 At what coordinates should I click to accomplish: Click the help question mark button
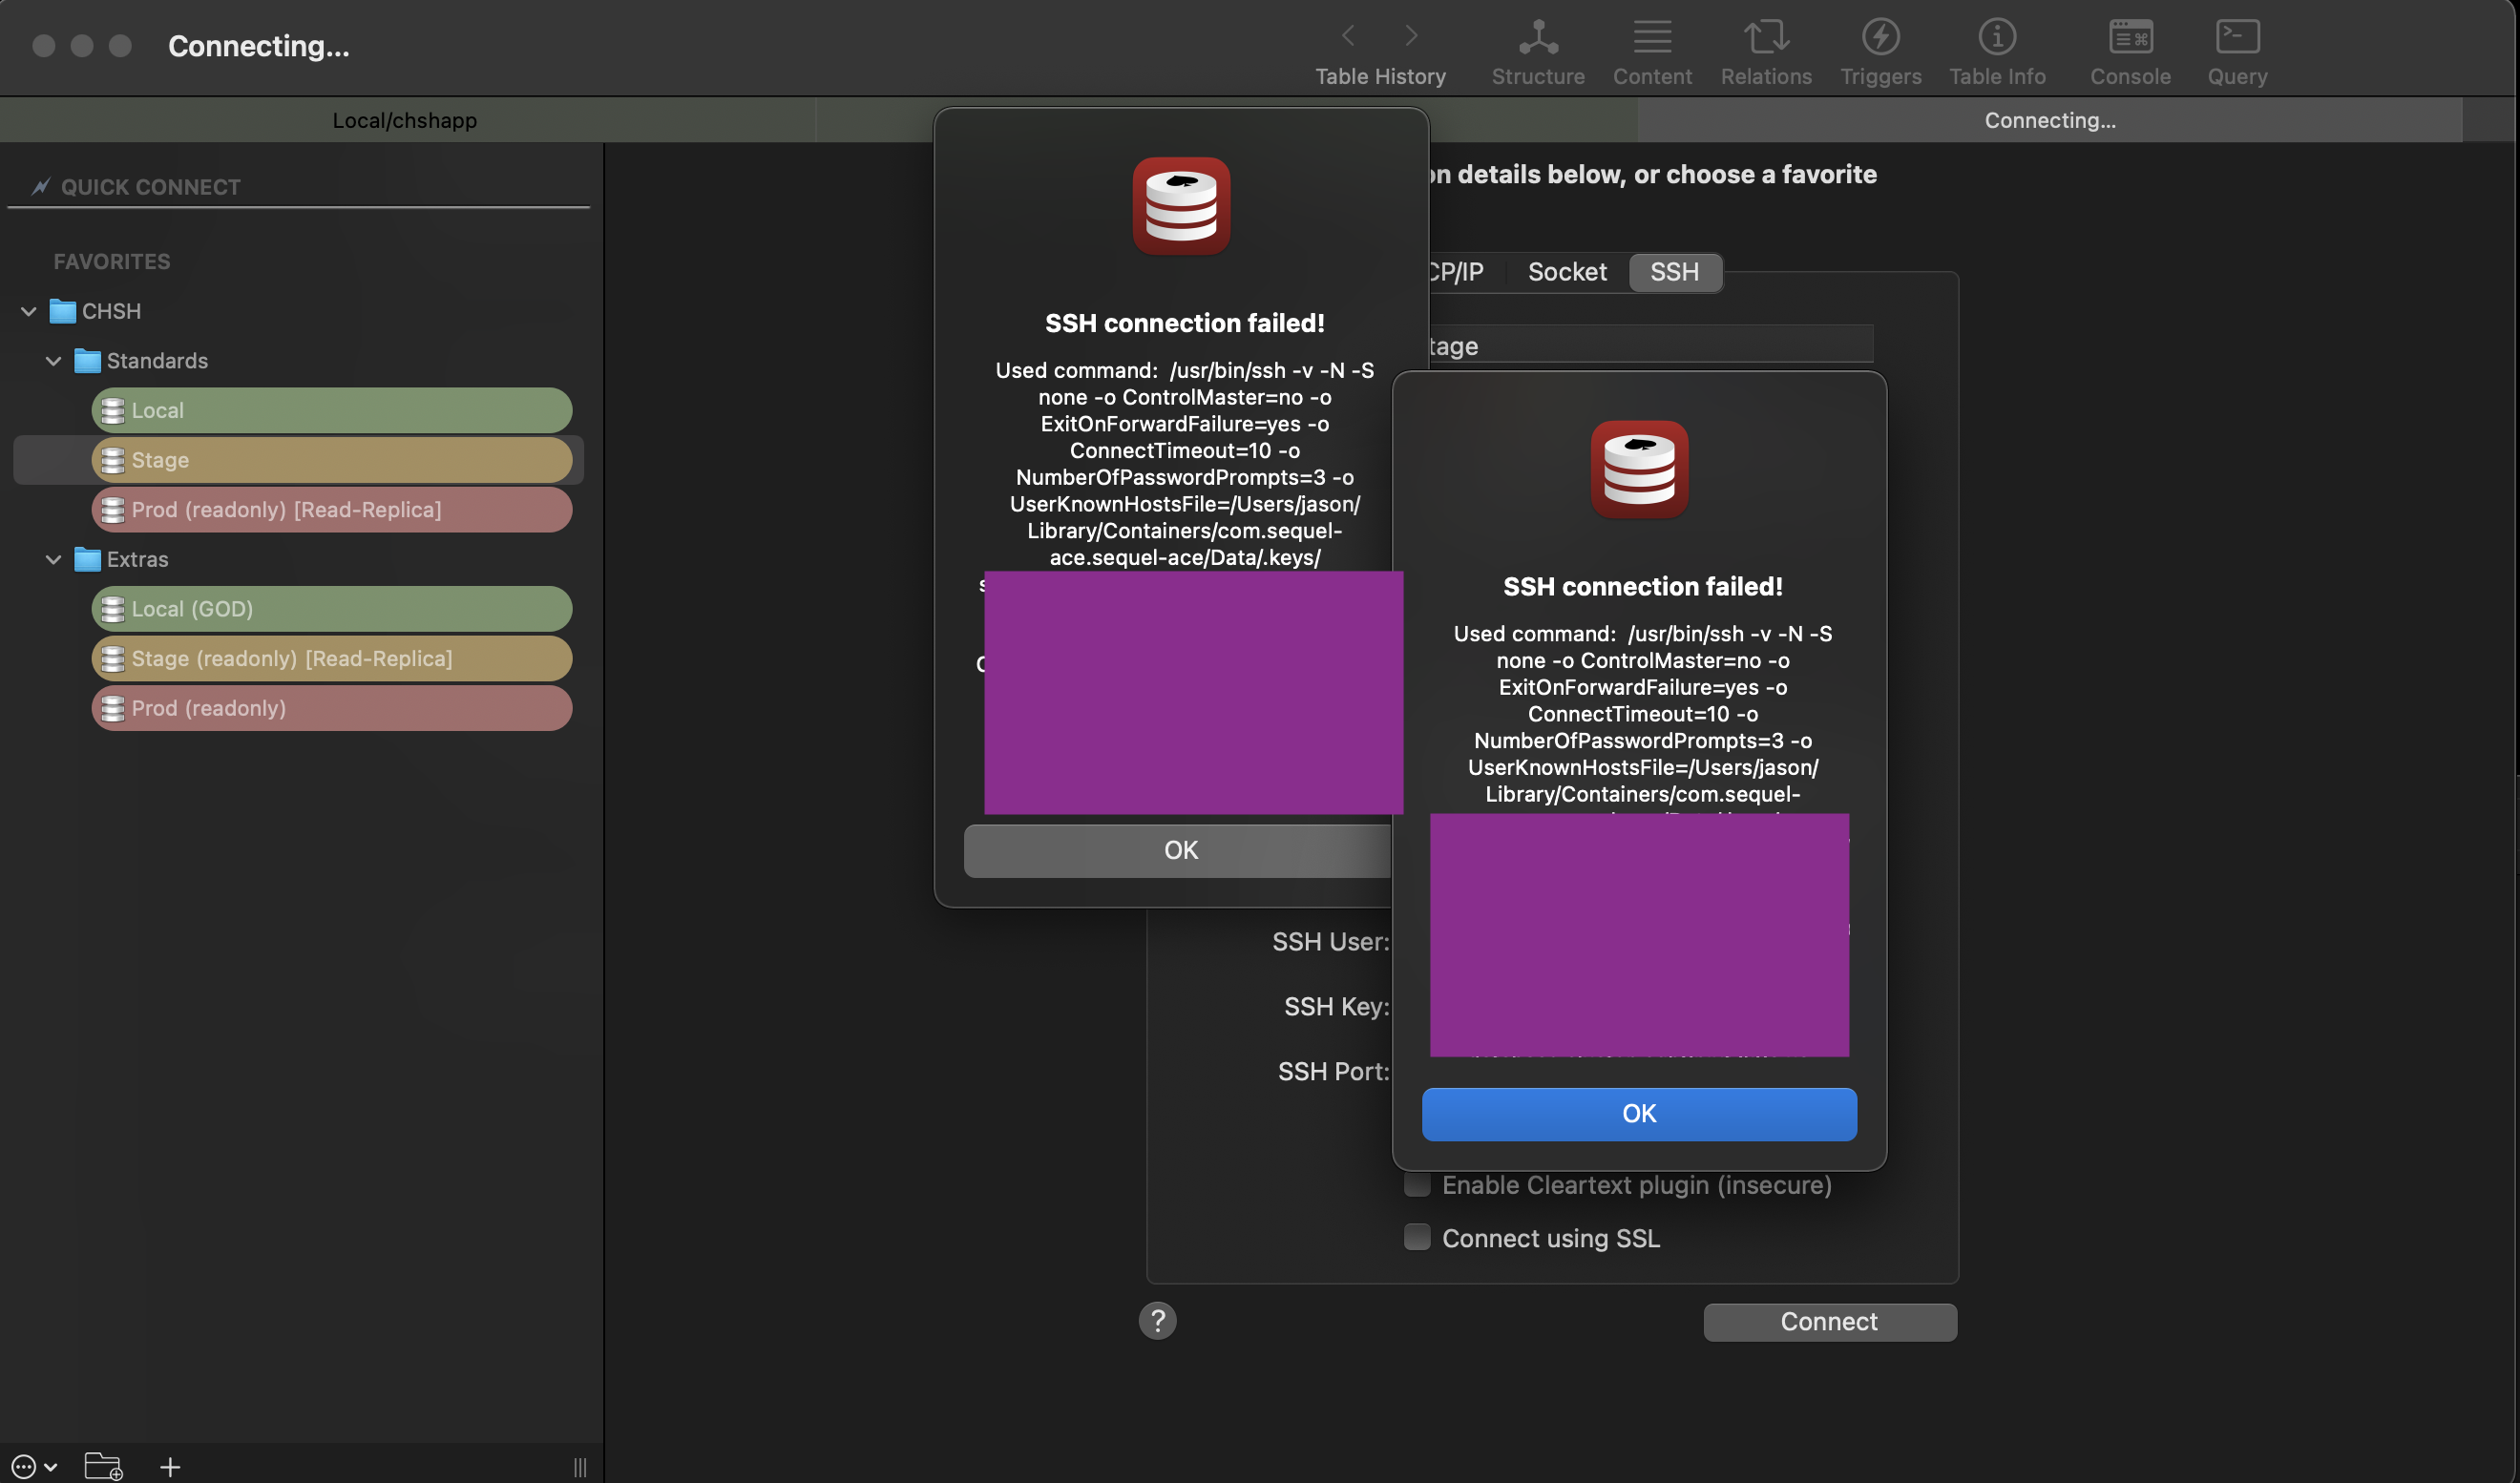click(1157, 1320)
